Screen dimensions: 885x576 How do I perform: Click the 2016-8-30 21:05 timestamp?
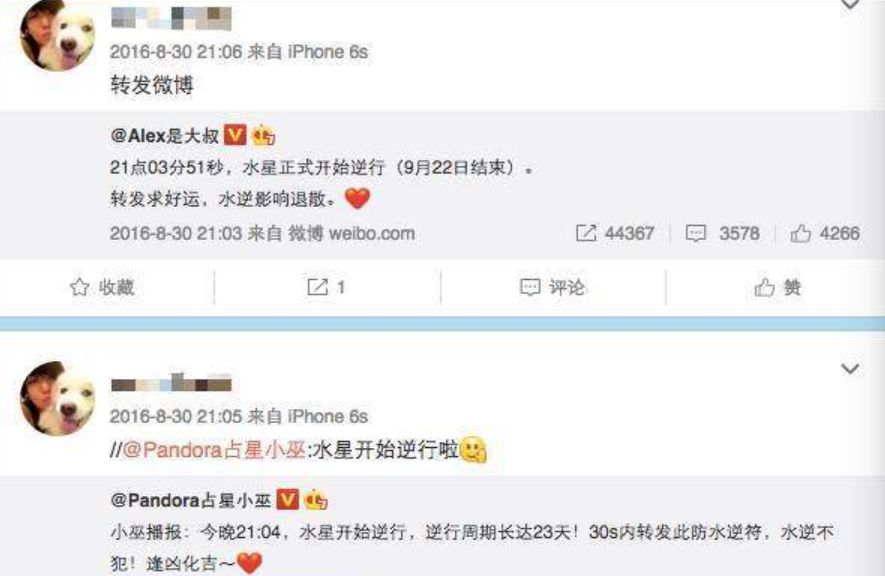pyautogui.click(x=176, y=416)
